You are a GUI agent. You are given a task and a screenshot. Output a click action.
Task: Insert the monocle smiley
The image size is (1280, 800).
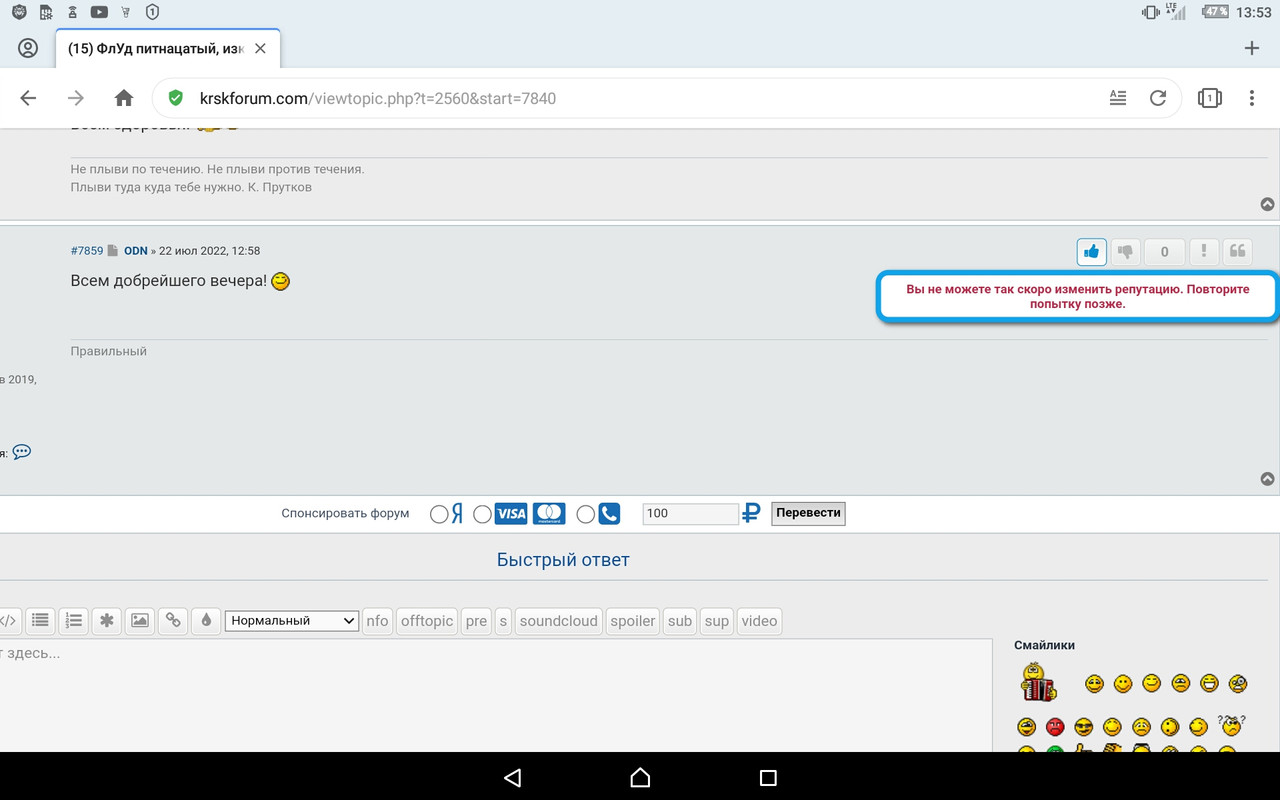pos(1239,684)
